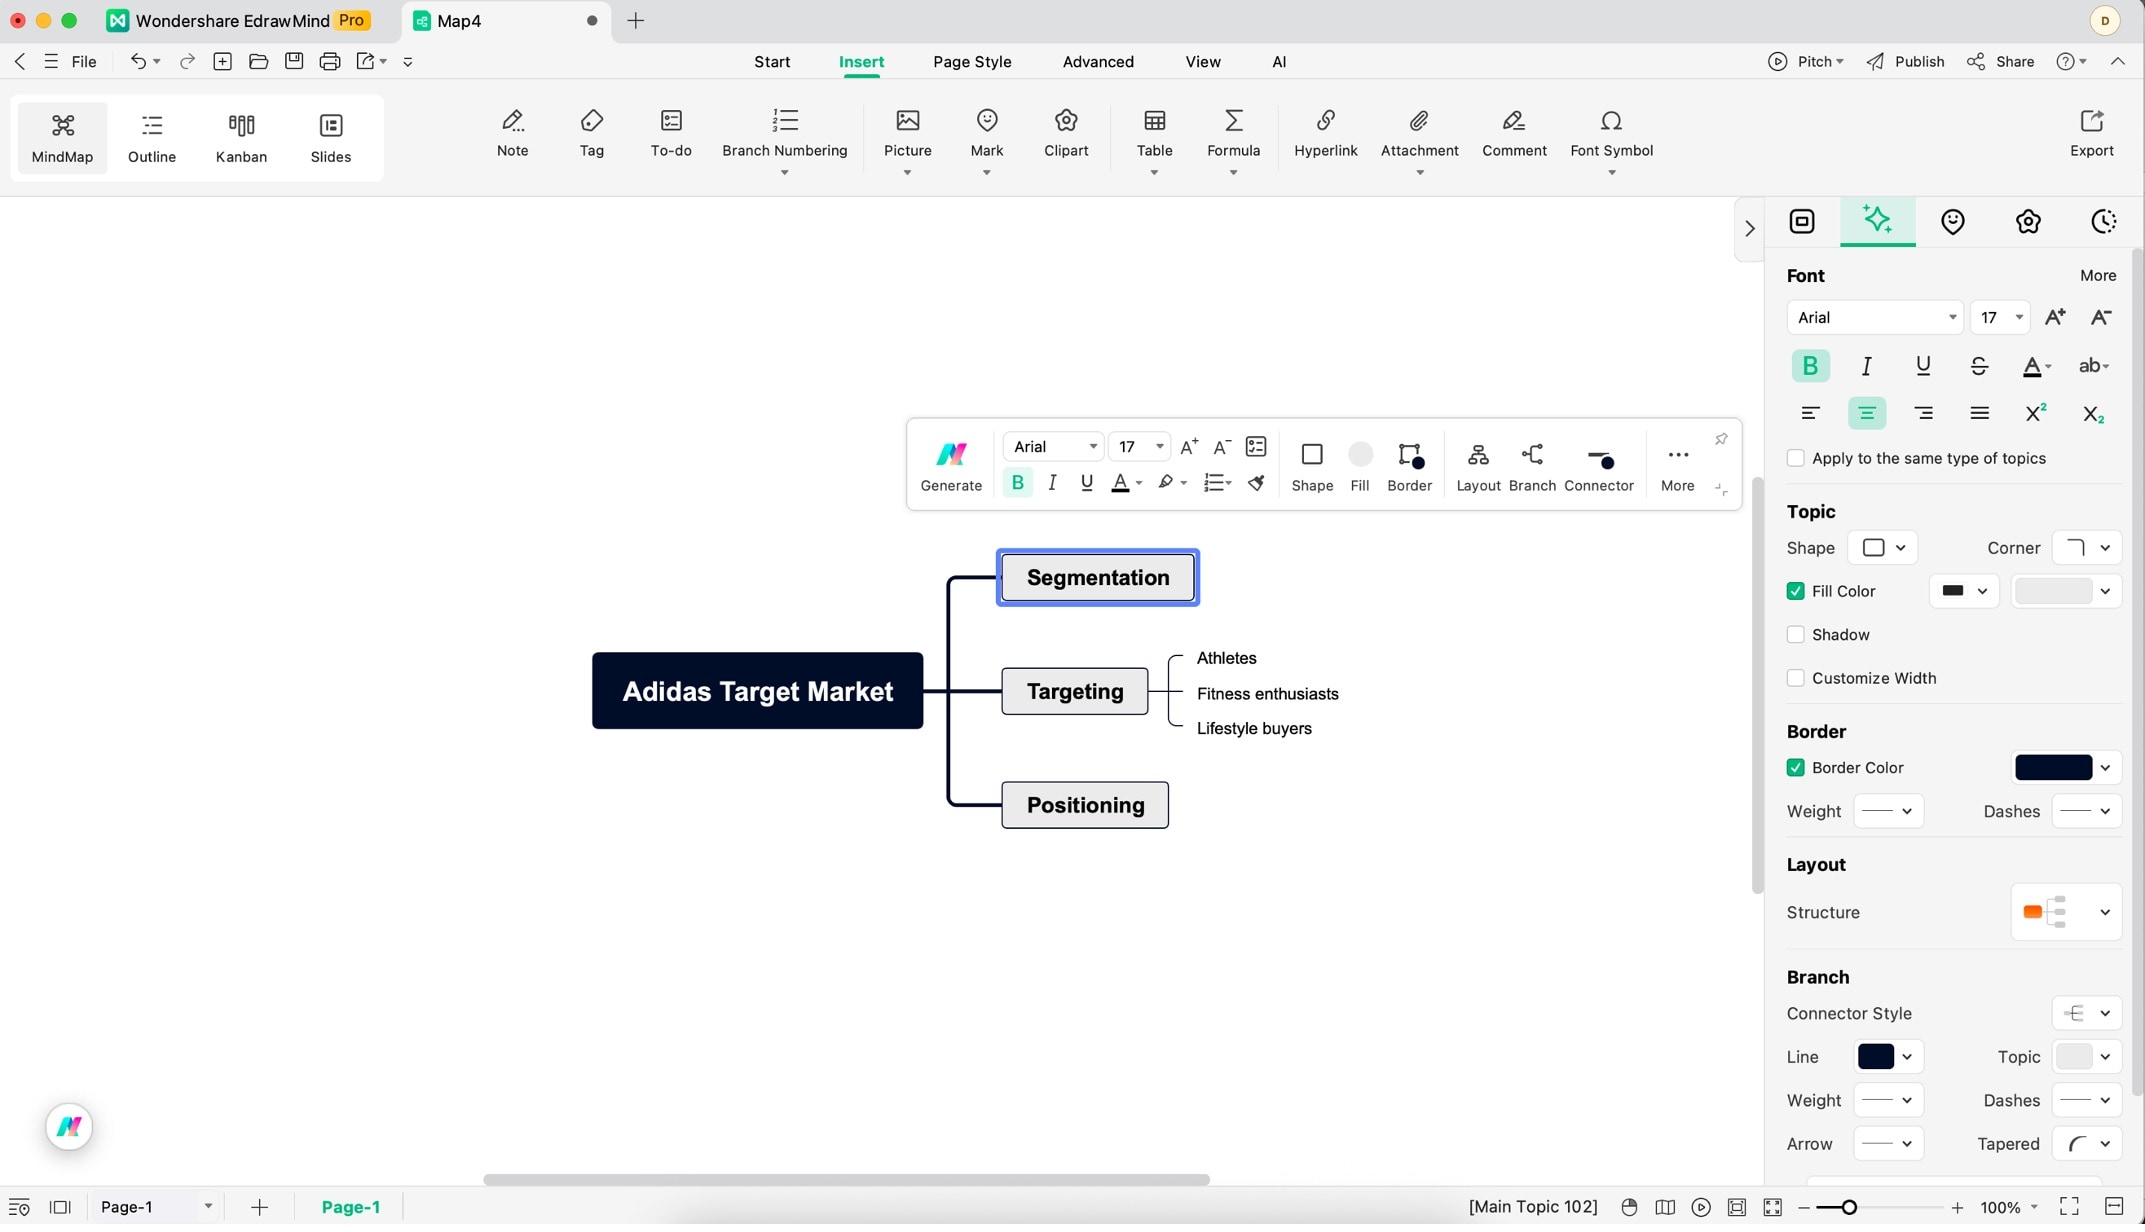The height and width of the screenshot is (1232, 2145).
Task: Open the floating AI assistant bubble
Action: pos(69,1126)
